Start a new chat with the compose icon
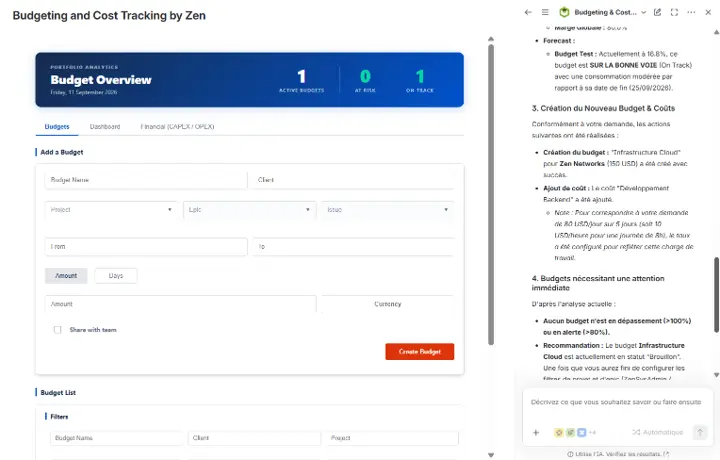Image resolution: width=720 pixels, height=460 pixels. (658, 12)
